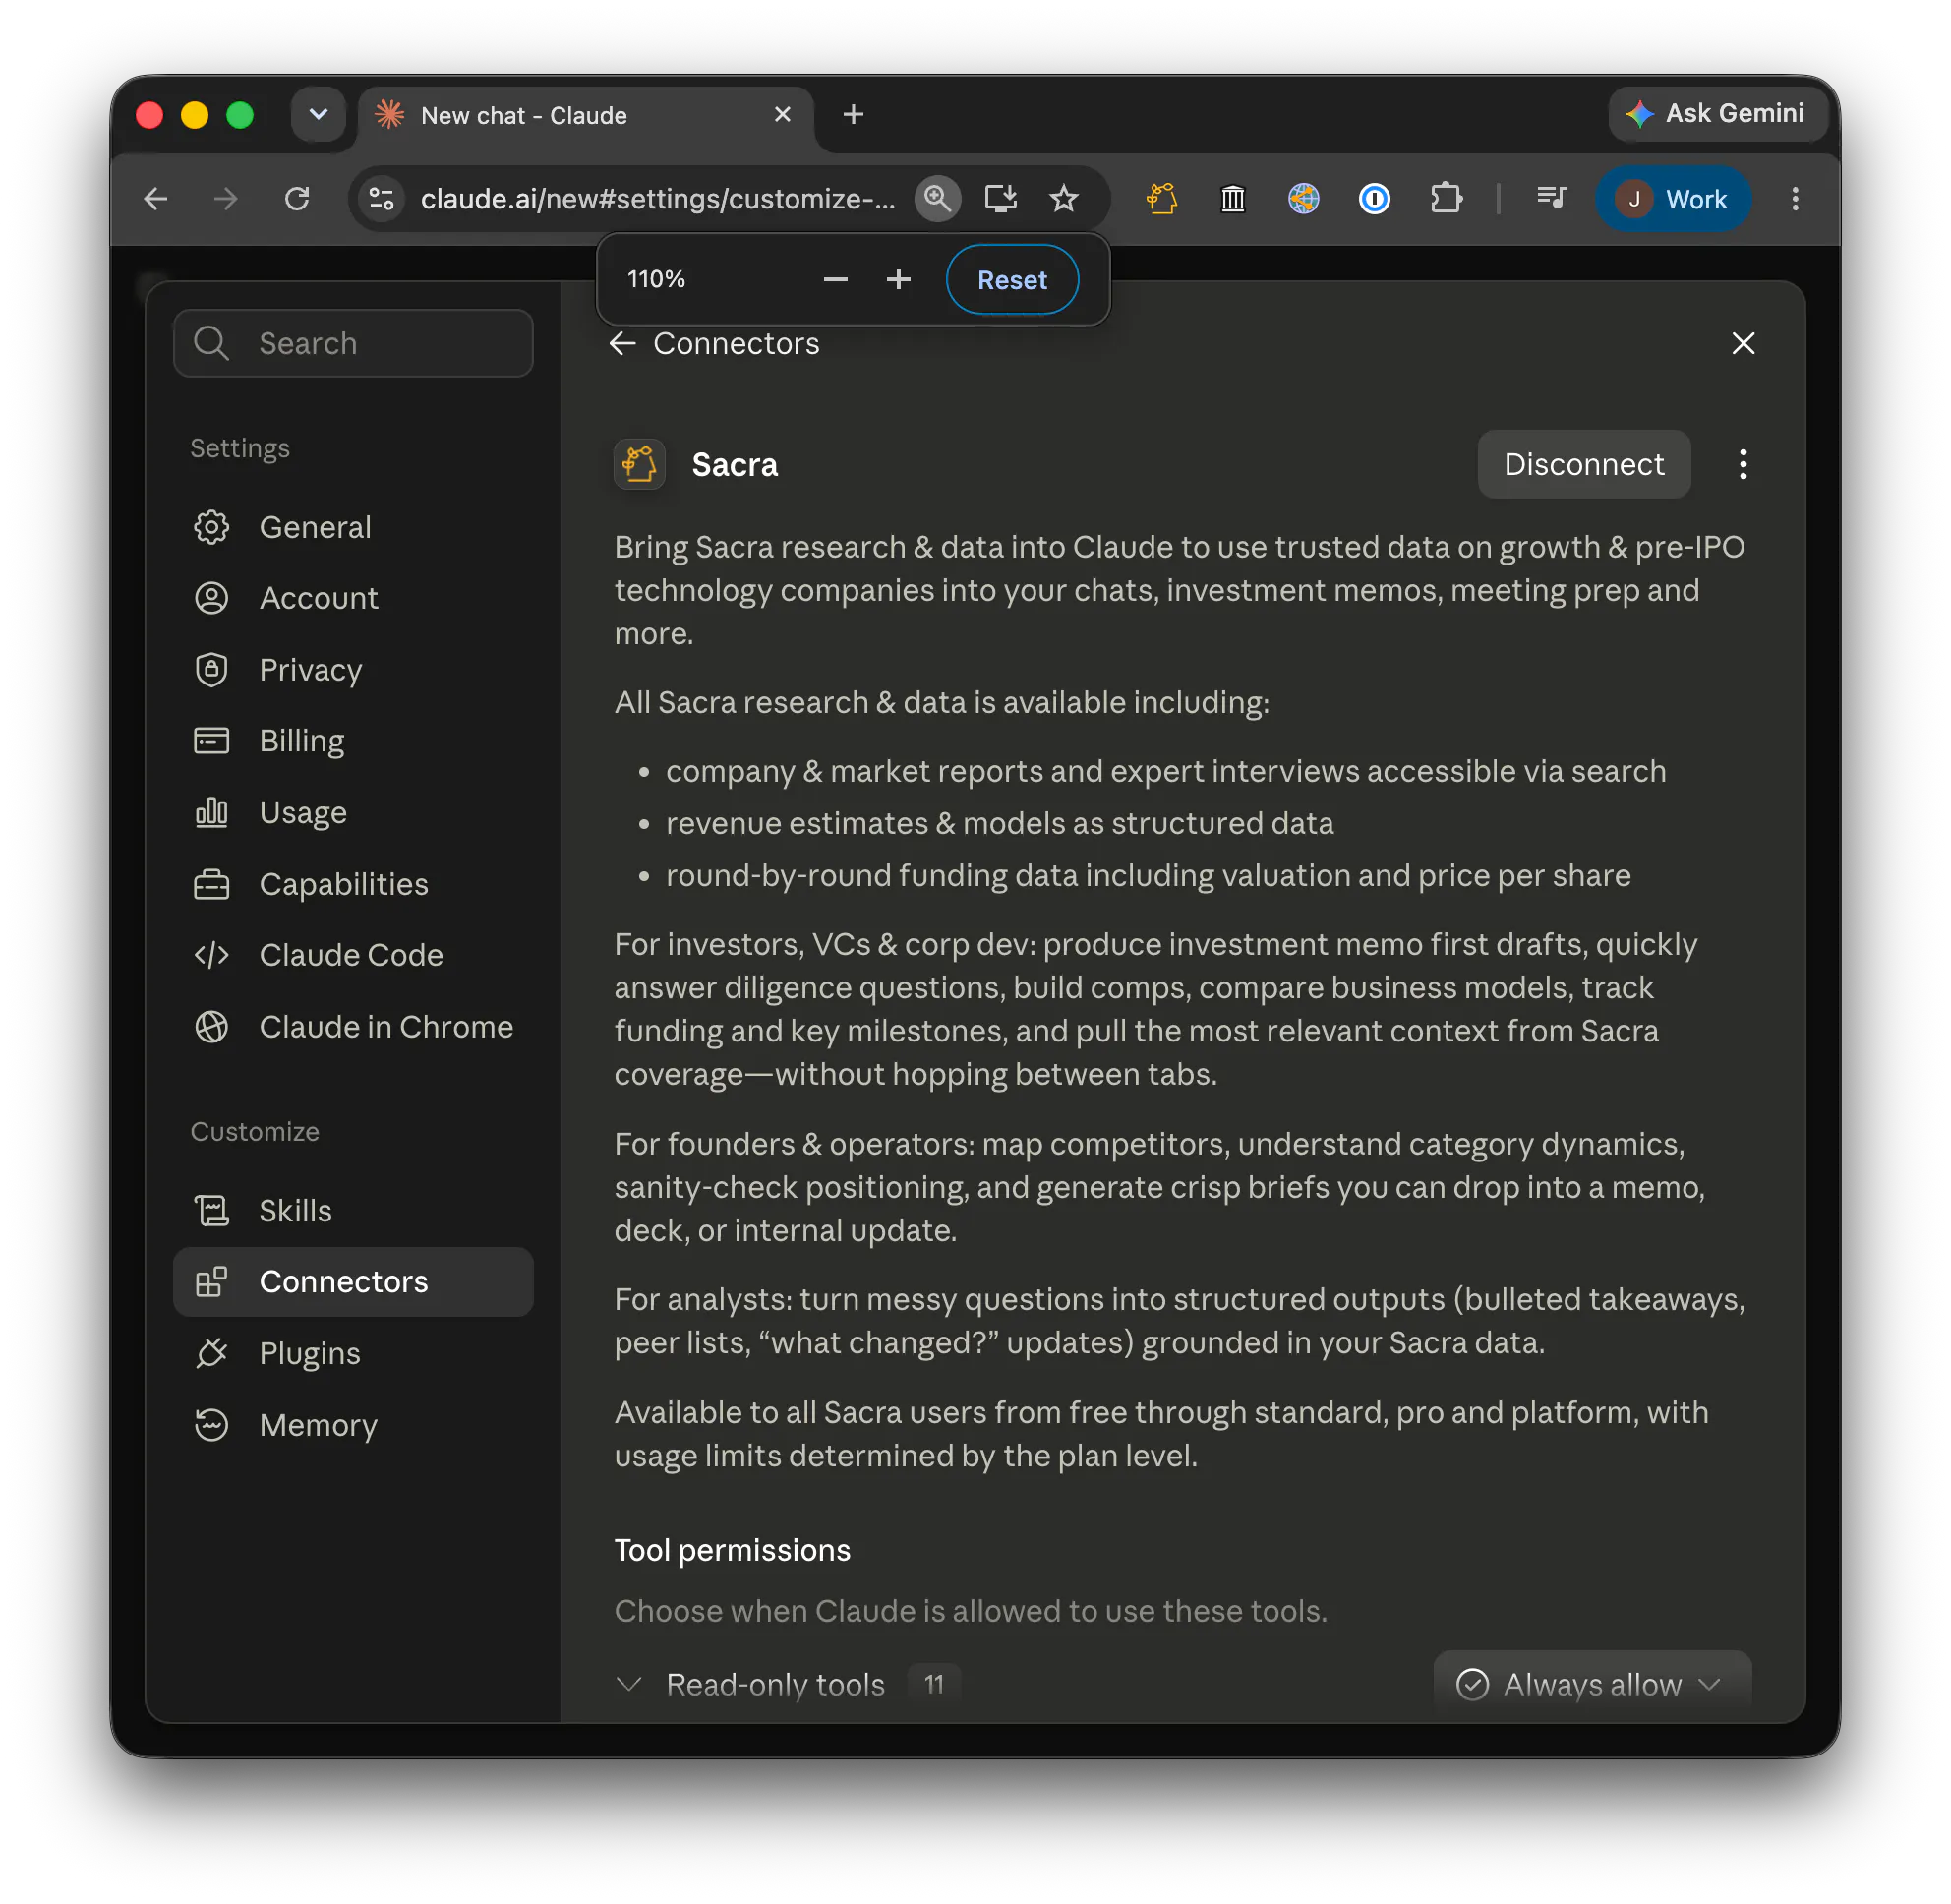The width and height of the screenshot is (1951, 1904).
Task: Open Sacra connector's three-dot options menu
Action: coord(1743,464)
